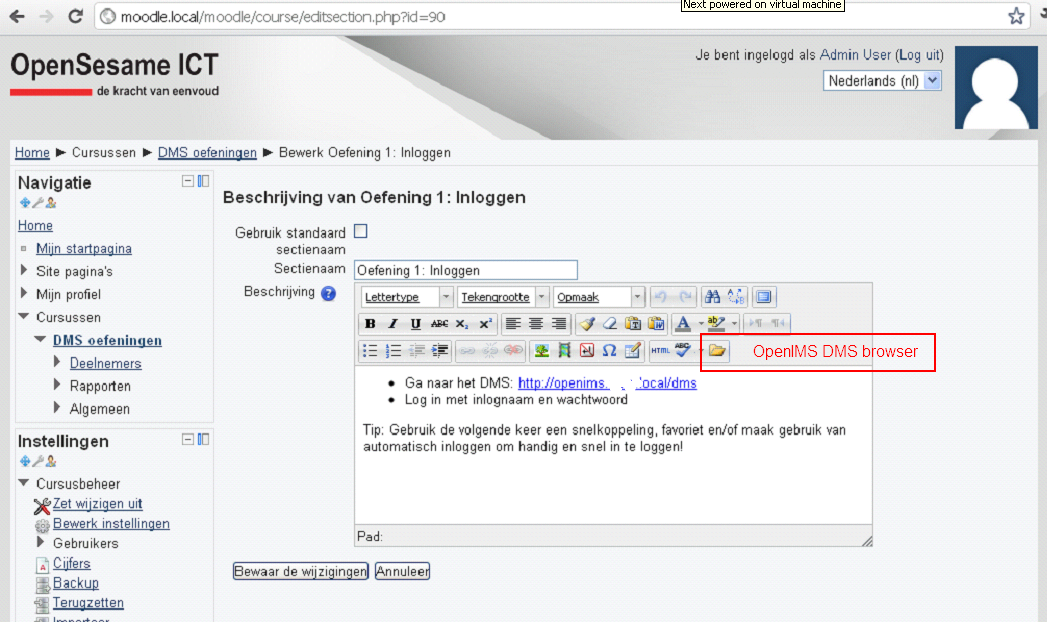
Task: Click the find binoculars icon
Action: 713,297
